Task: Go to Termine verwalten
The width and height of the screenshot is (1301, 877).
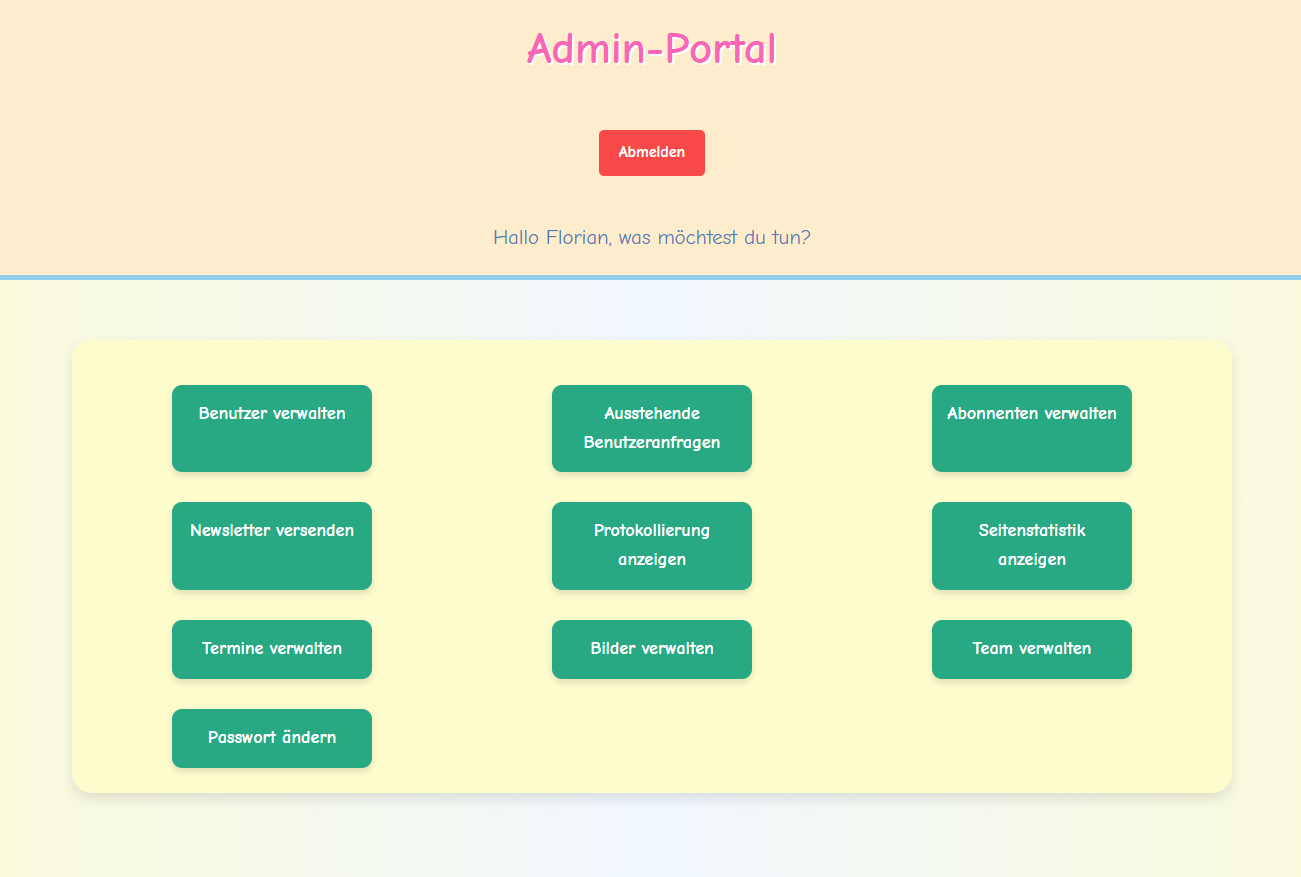Action: (272, 649)
